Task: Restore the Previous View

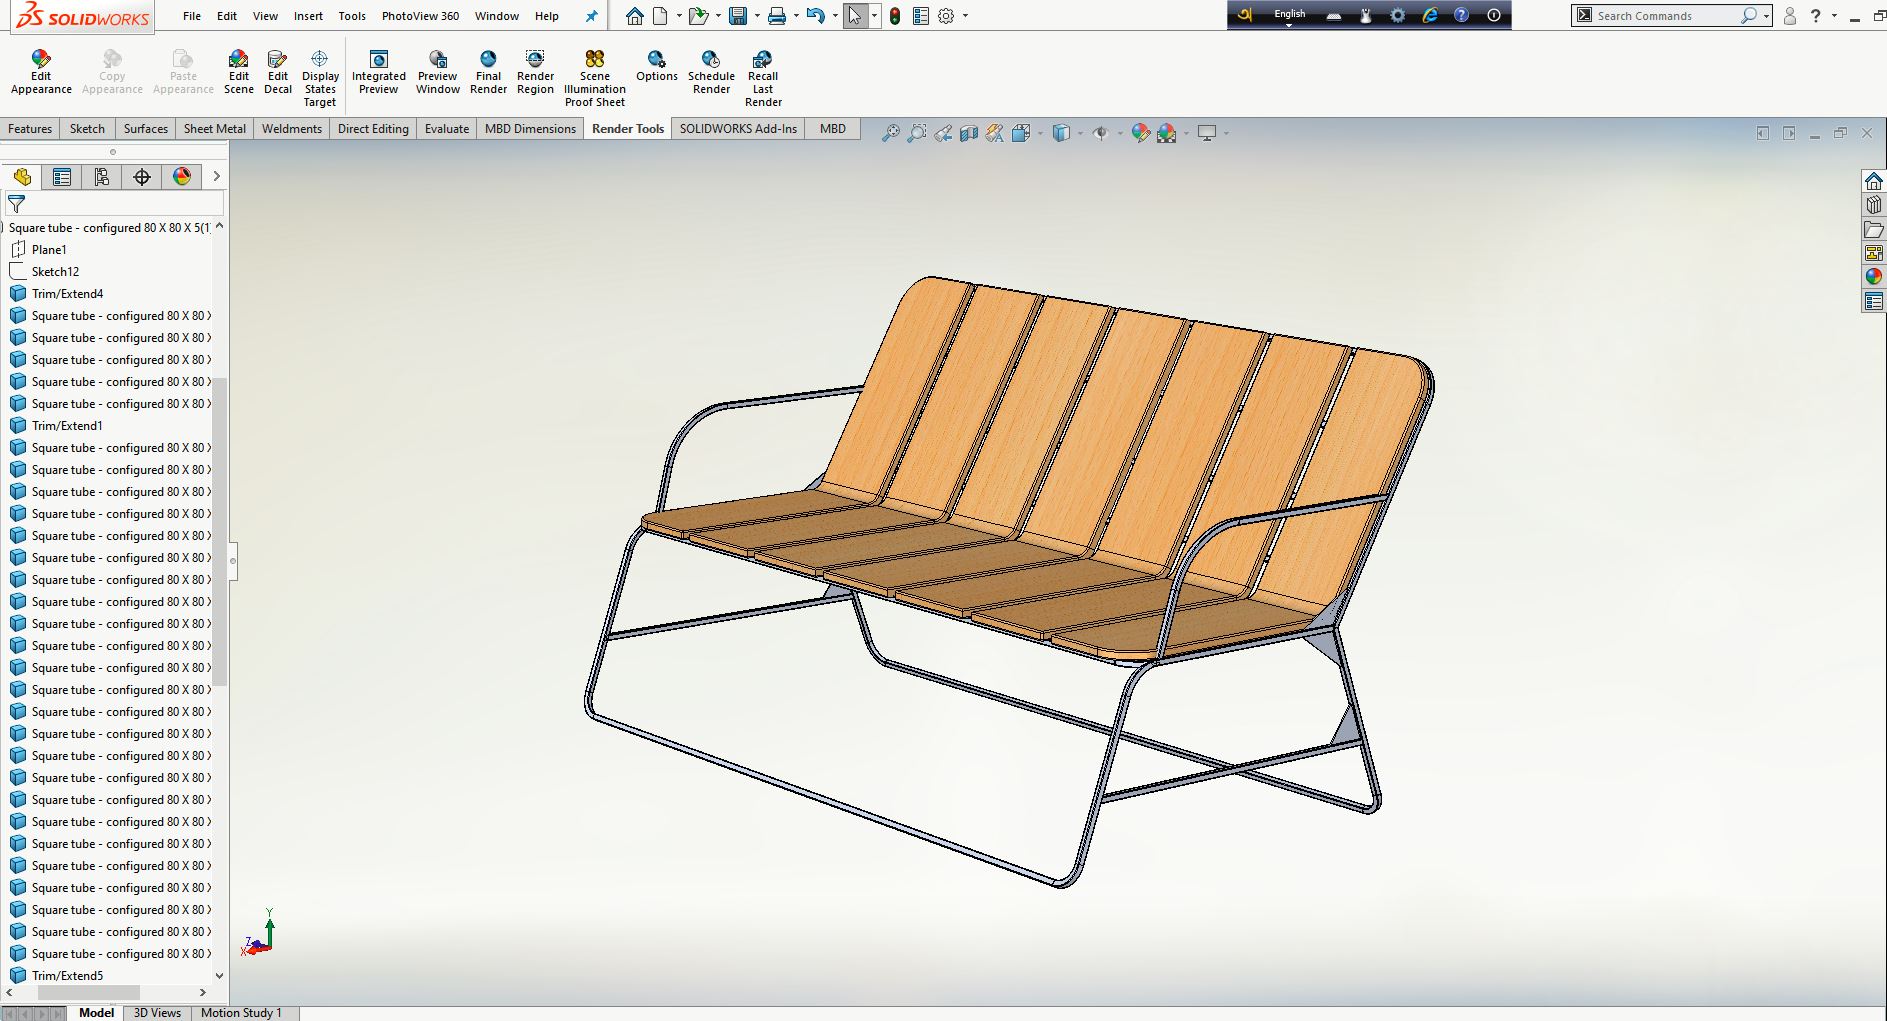Action: pos(943,133)
